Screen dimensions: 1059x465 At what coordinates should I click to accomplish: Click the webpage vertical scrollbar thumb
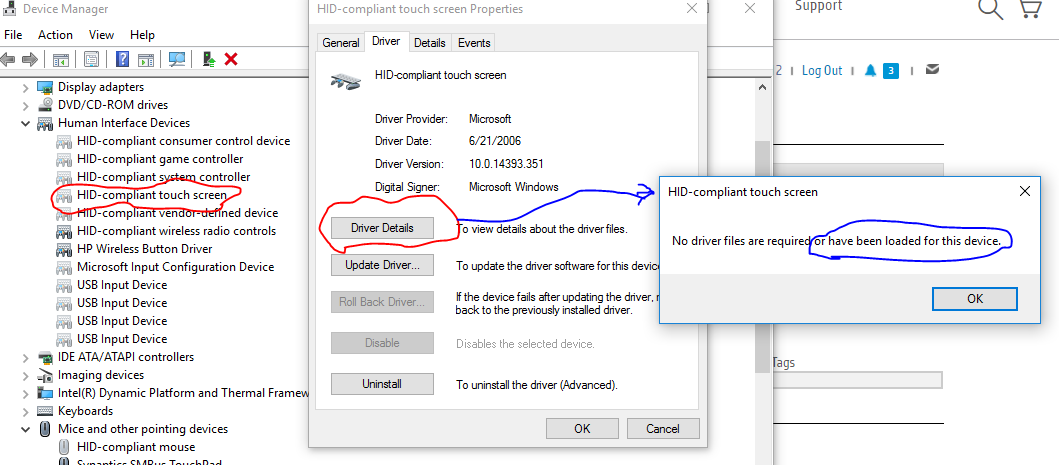763,257
